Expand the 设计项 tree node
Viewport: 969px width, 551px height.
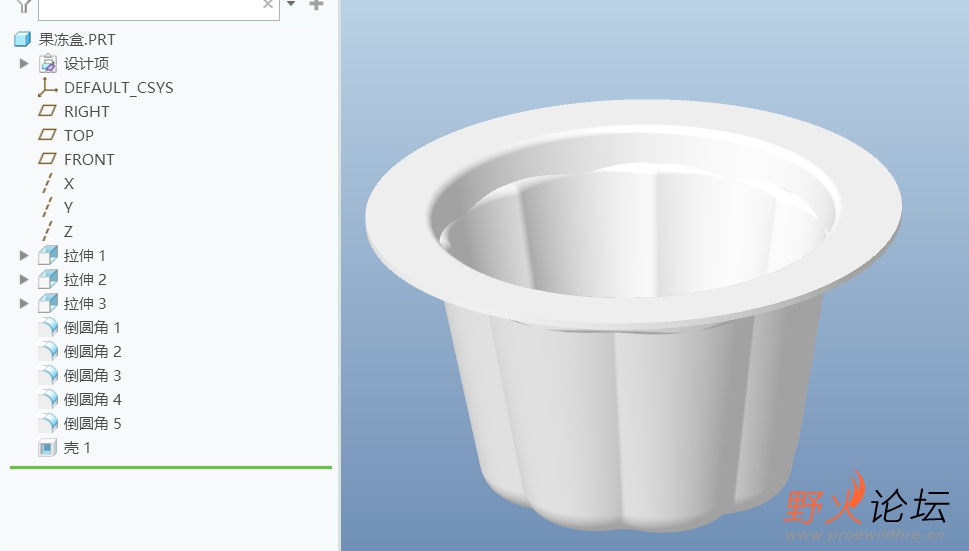(x=23, y=63)
